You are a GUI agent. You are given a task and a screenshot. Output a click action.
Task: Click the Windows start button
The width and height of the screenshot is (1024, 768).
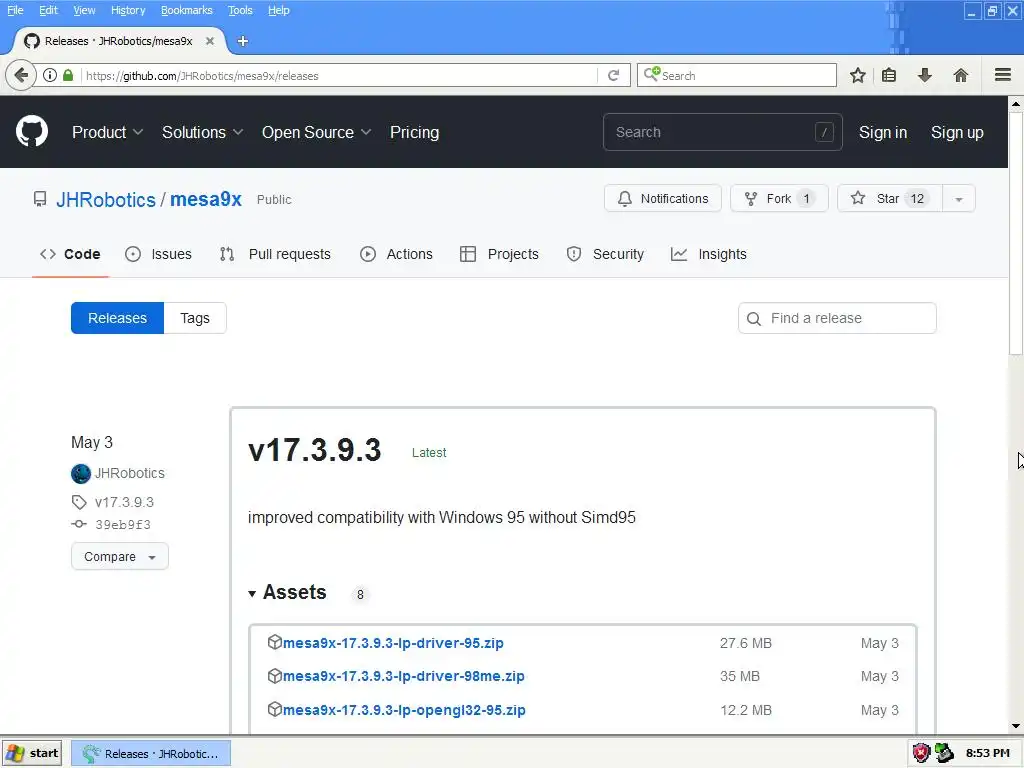tap(32, 753)
